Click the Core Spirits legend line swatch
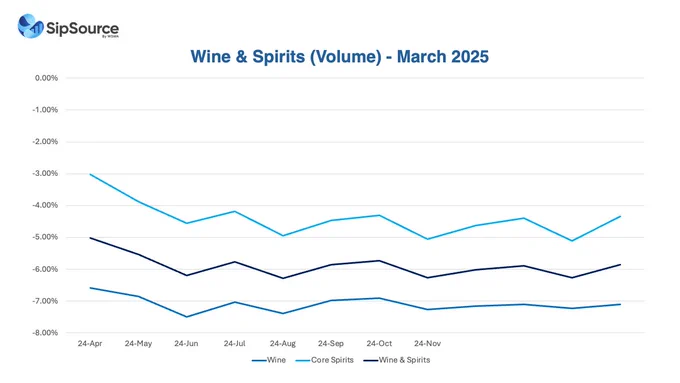 click(303, 360)
